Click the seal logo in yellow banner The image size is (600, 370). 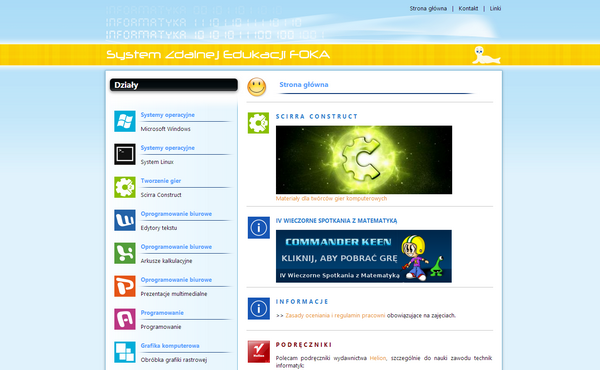coord(485,55)
